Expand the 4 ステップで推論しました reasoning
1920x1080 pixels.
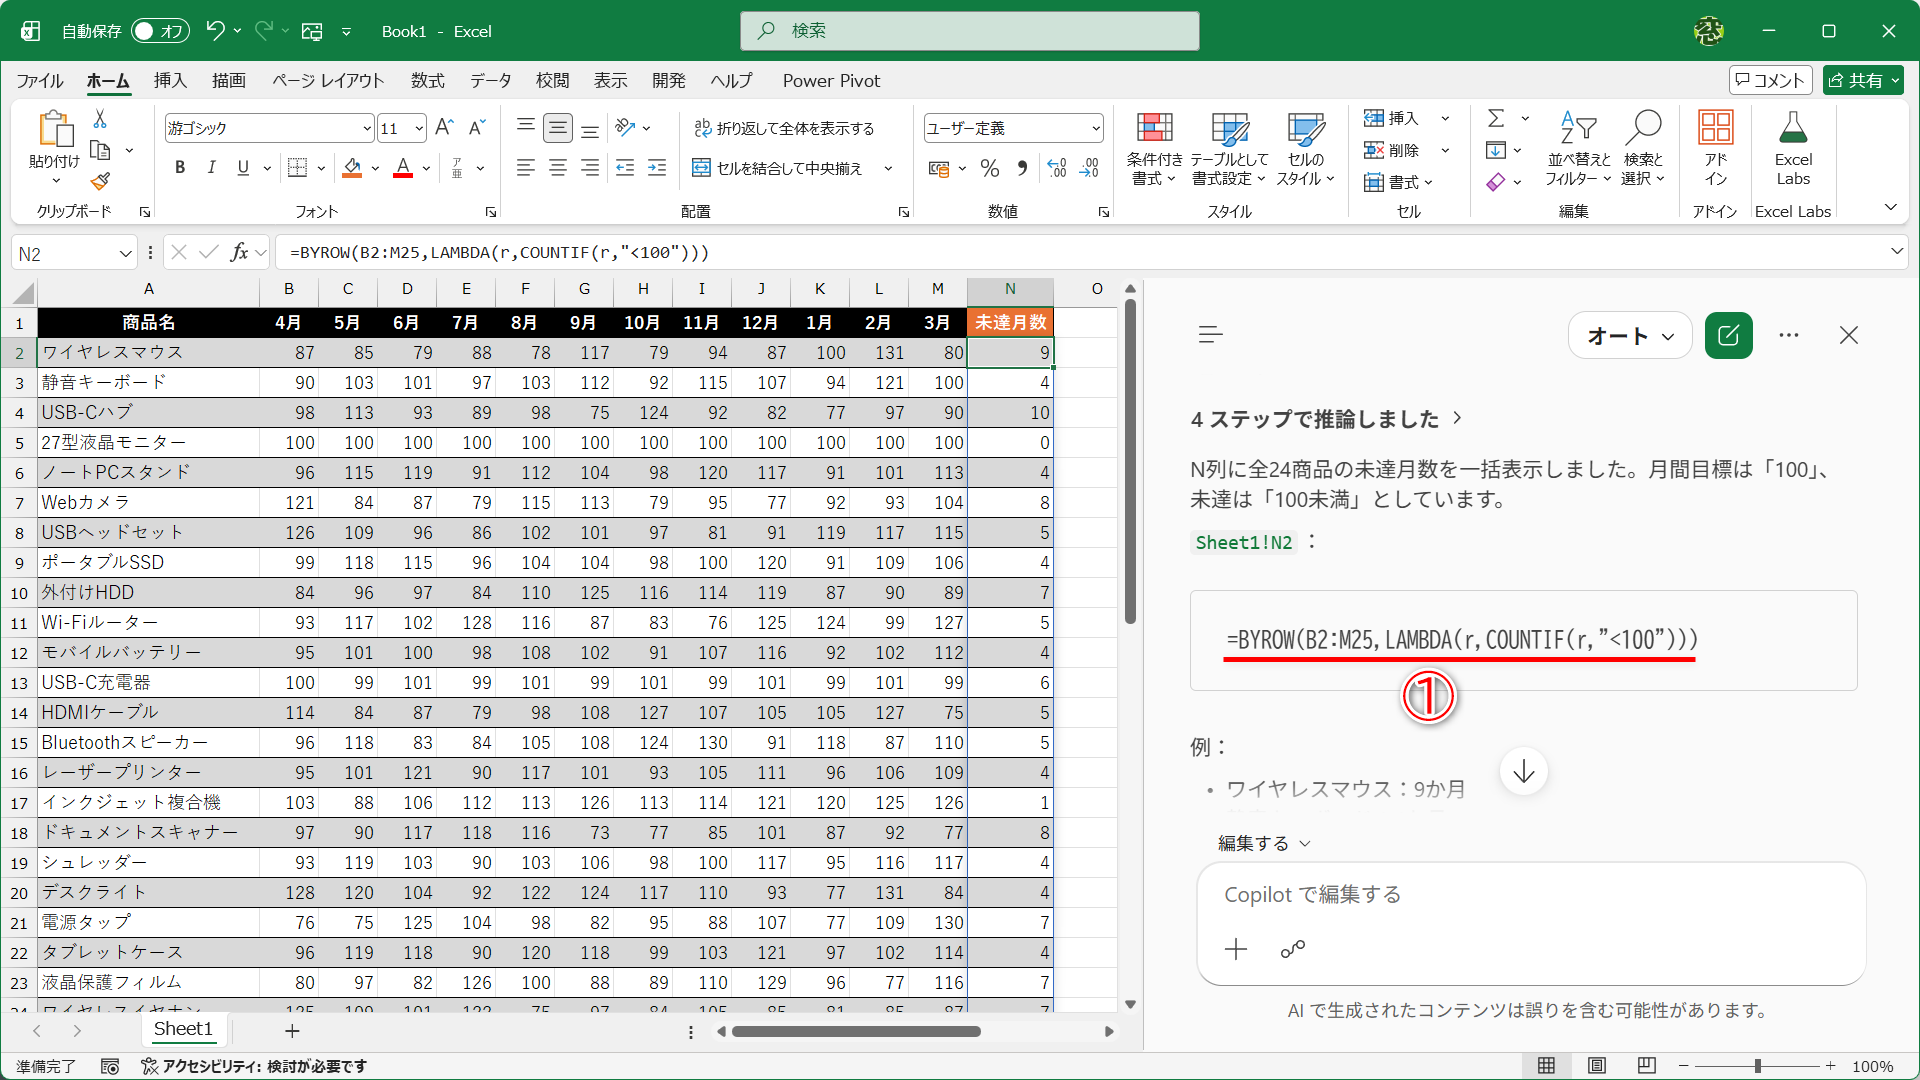[x=1326, y=419]
